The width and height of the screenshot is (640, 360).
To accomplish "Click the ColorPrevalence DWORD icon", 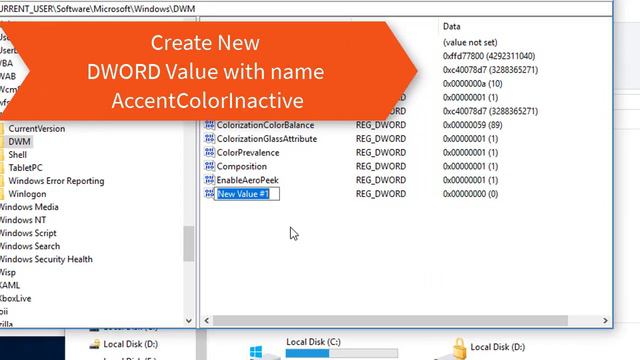I will pyautogui.click(x=209, y=153).
